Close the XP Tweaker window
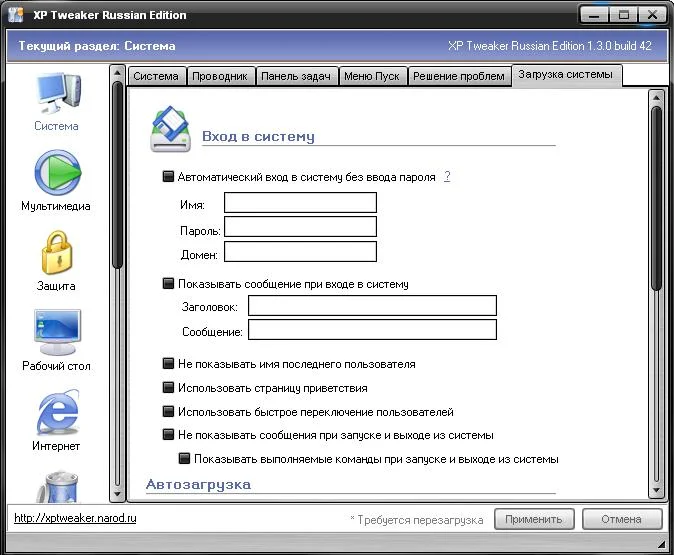The height and width of the screenshot is (555, 674). pos(653,15)
